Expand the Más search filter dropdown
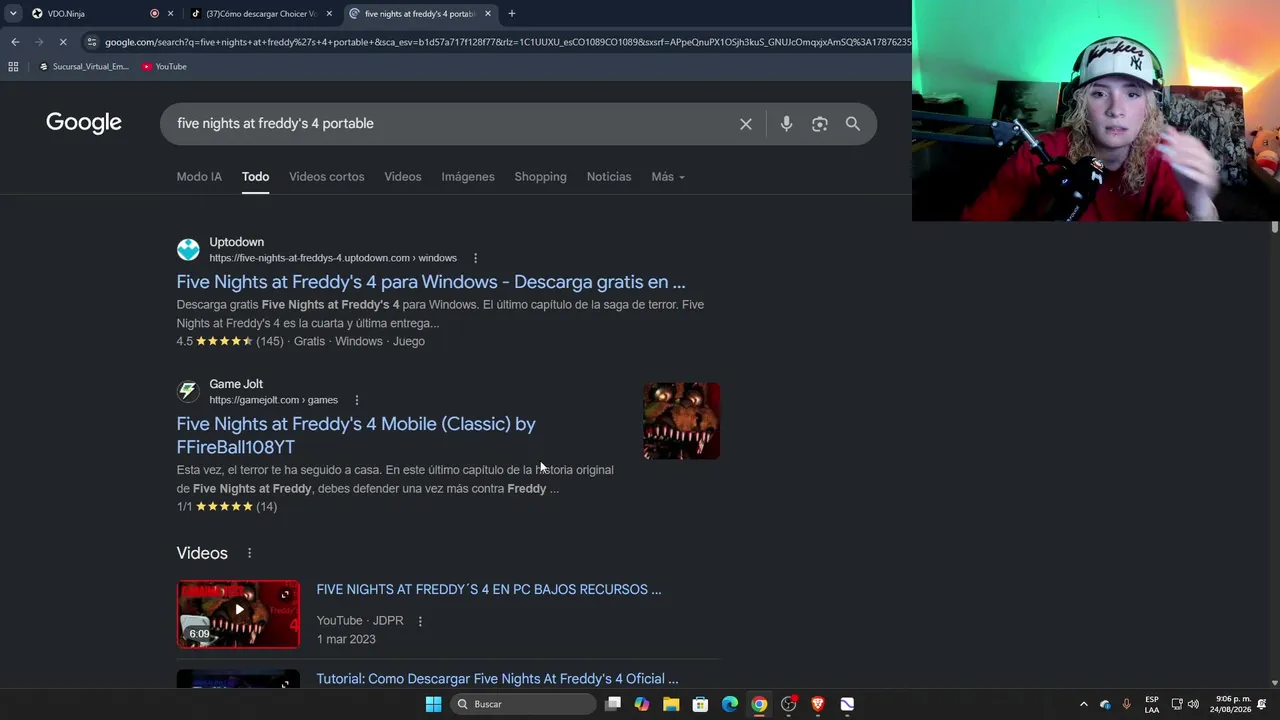The image size is (1280, 720). pyautogui.click(x=668, y=177)
